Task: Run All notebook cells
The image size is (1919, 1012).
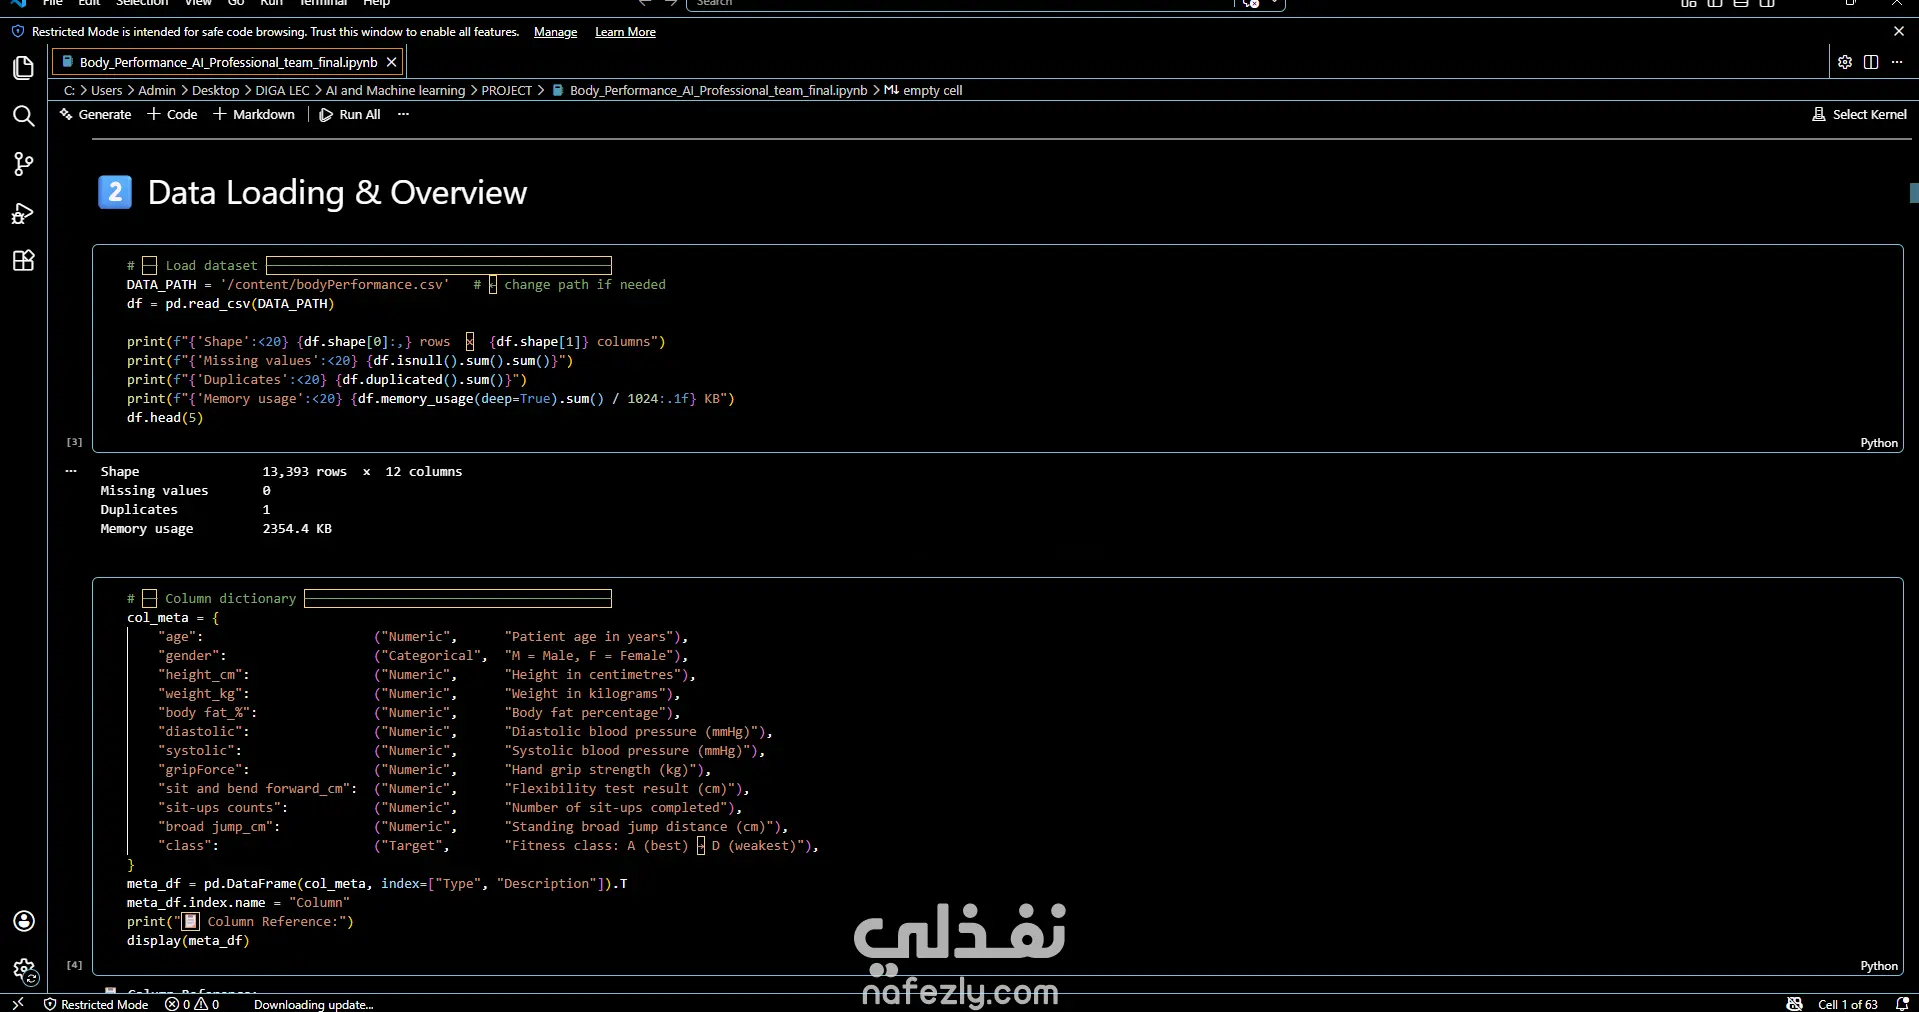Action: (x=350, y=114)
